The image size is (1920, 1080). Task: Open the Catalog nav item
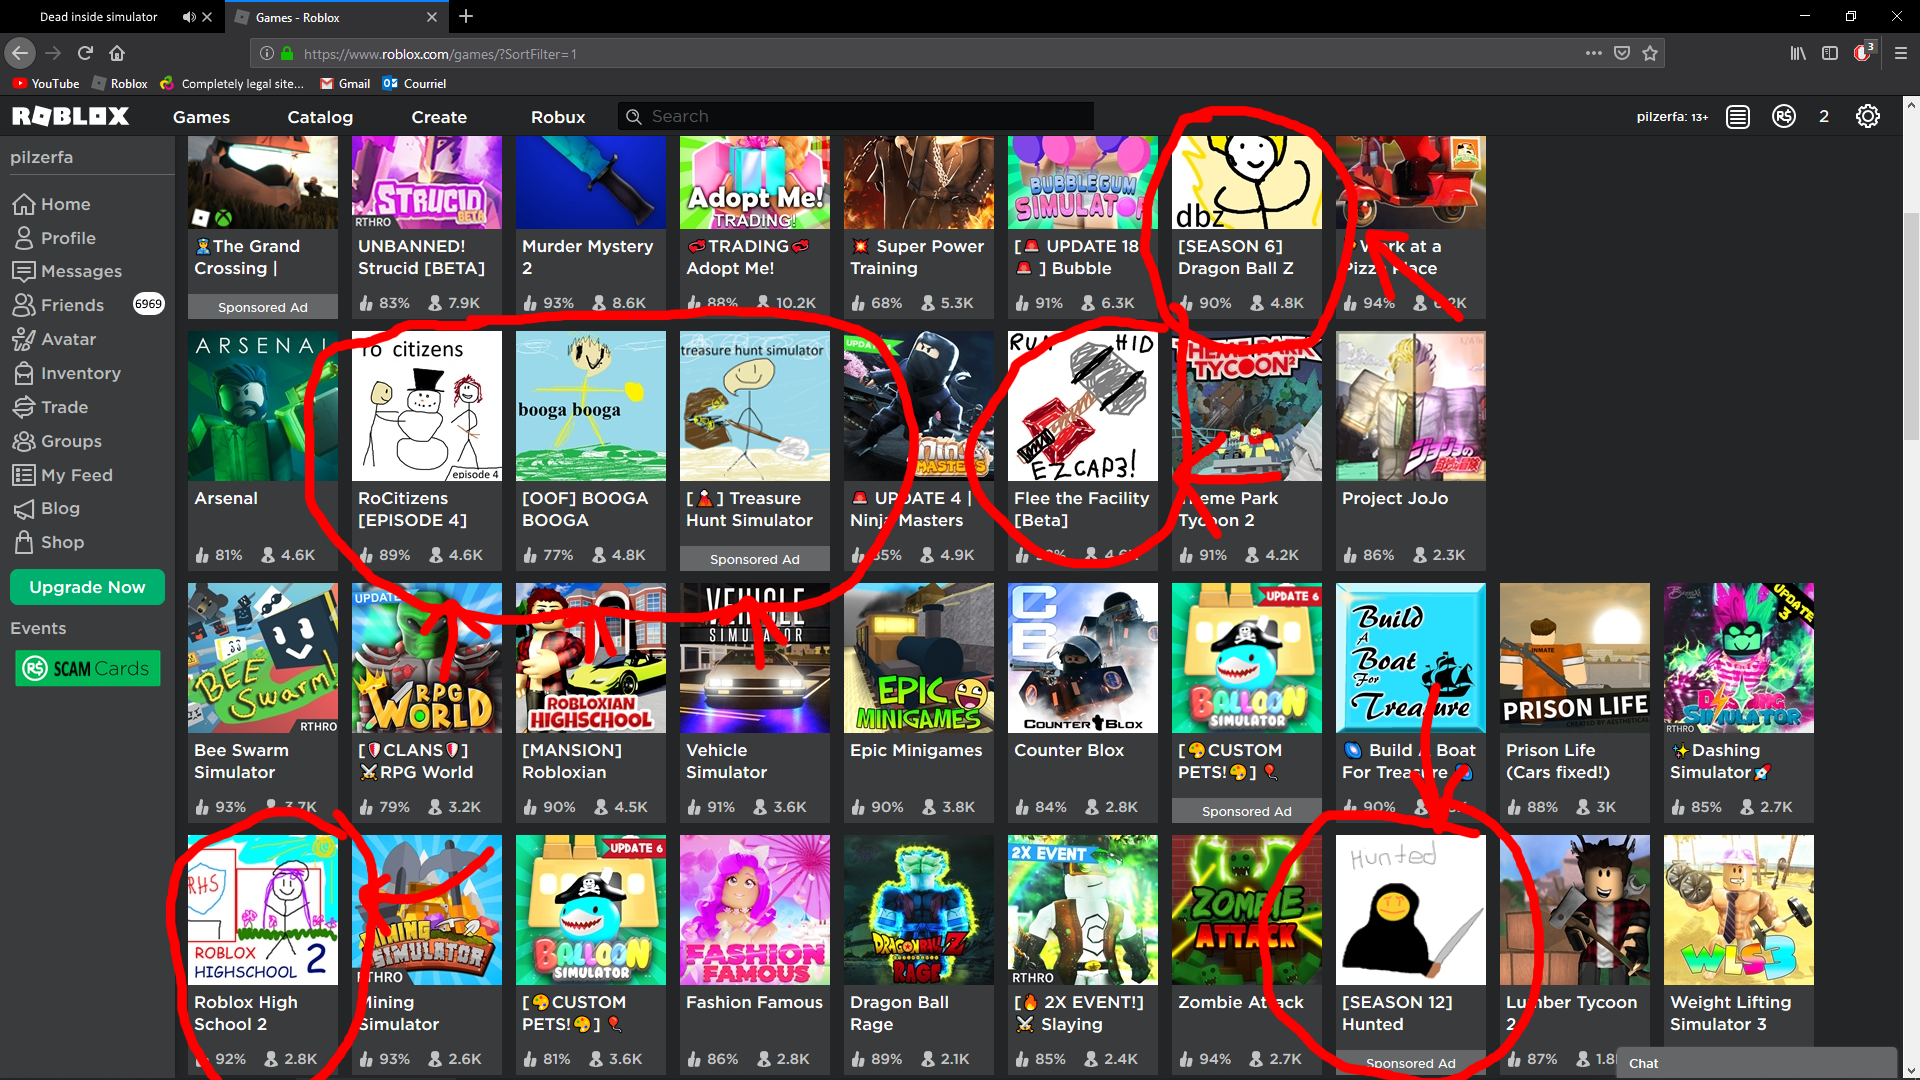(x=320, y=117)
